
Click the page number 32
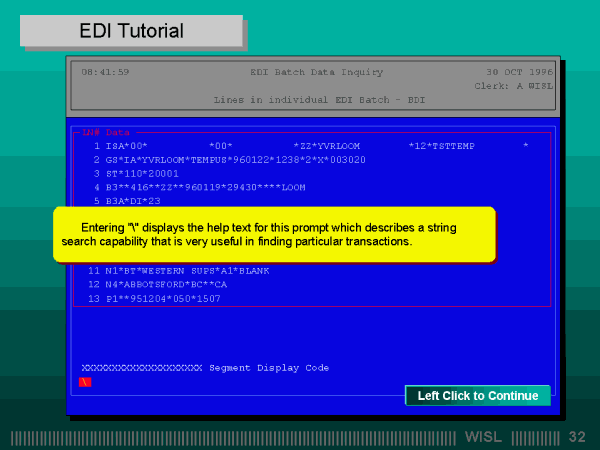click(577, 437)
